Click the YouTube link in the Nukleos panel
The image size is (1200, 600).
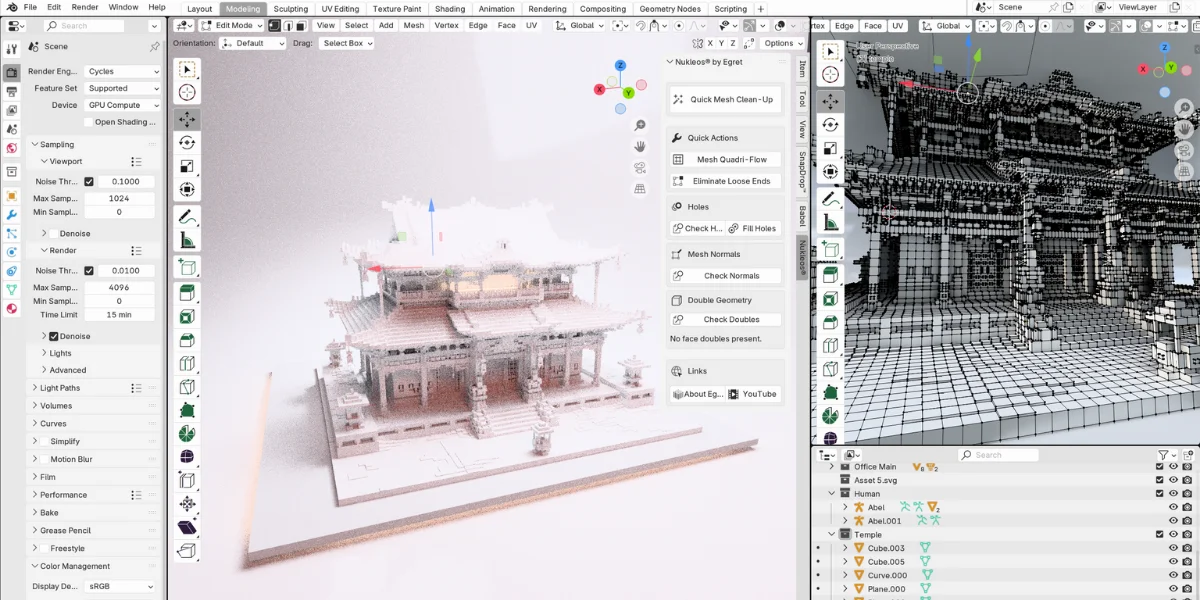click(x=754, y=394)
